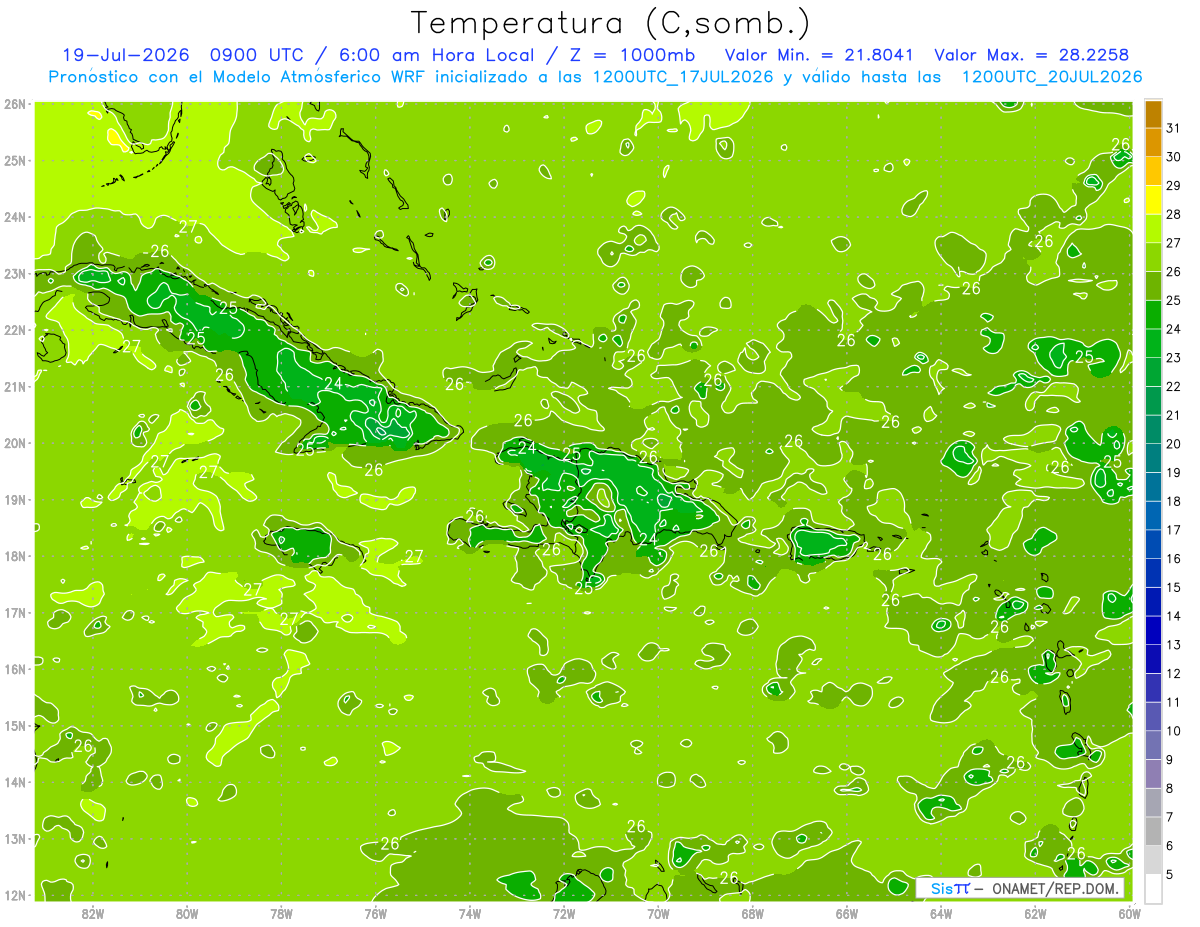The height and width of the screenshot is (927, 1200).
Task: Click the '31' label in color legend
Action: (1173, 128)
